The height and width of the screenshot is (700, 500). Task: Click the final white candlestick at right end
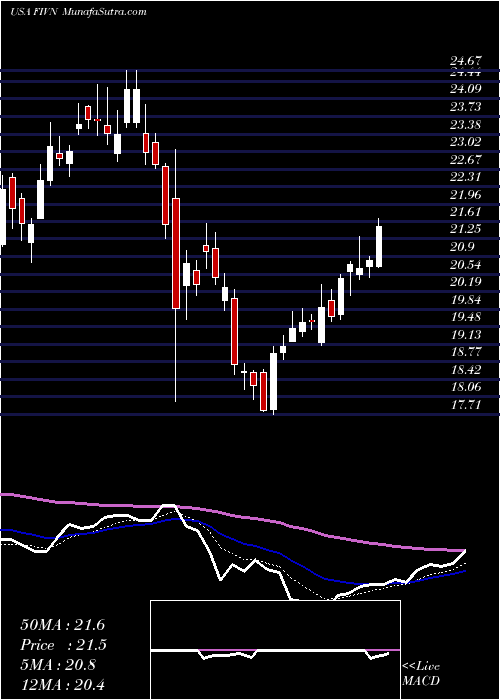click(379, 247)
